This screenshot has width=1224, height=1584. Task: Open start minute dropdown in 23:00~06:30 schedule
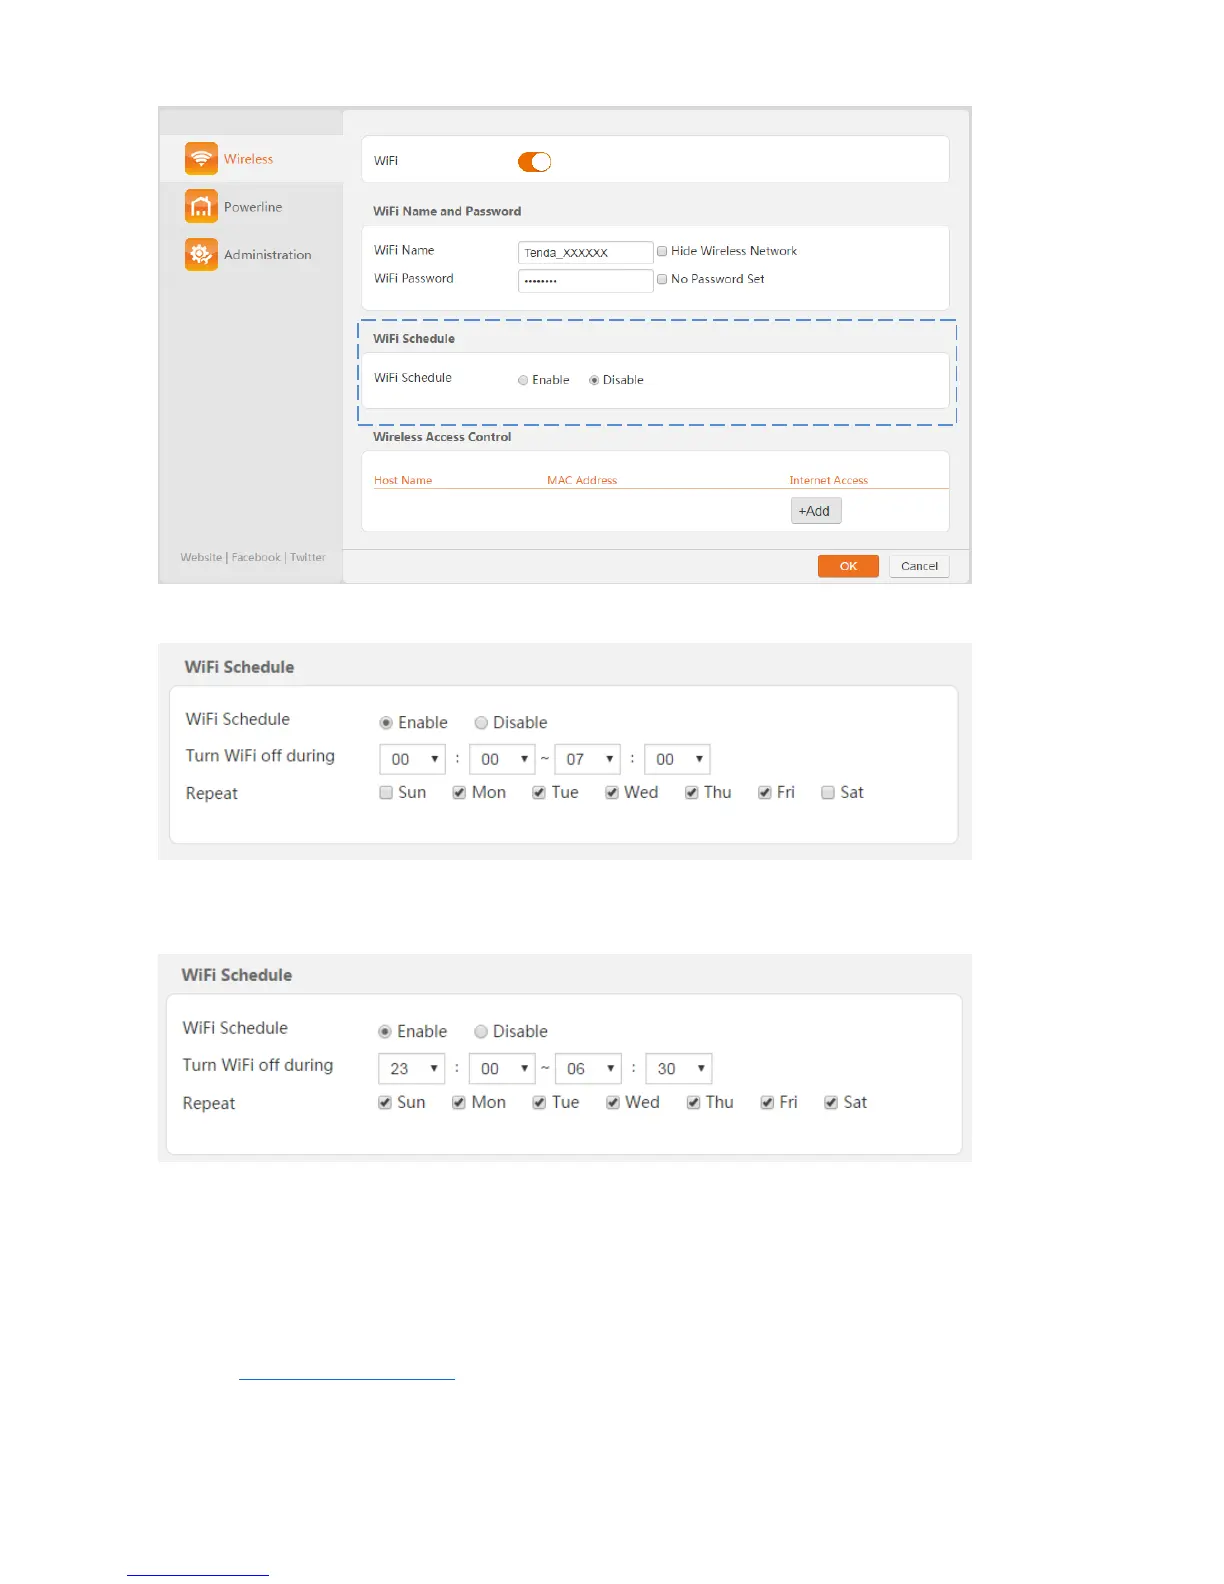pos(502,1068)
